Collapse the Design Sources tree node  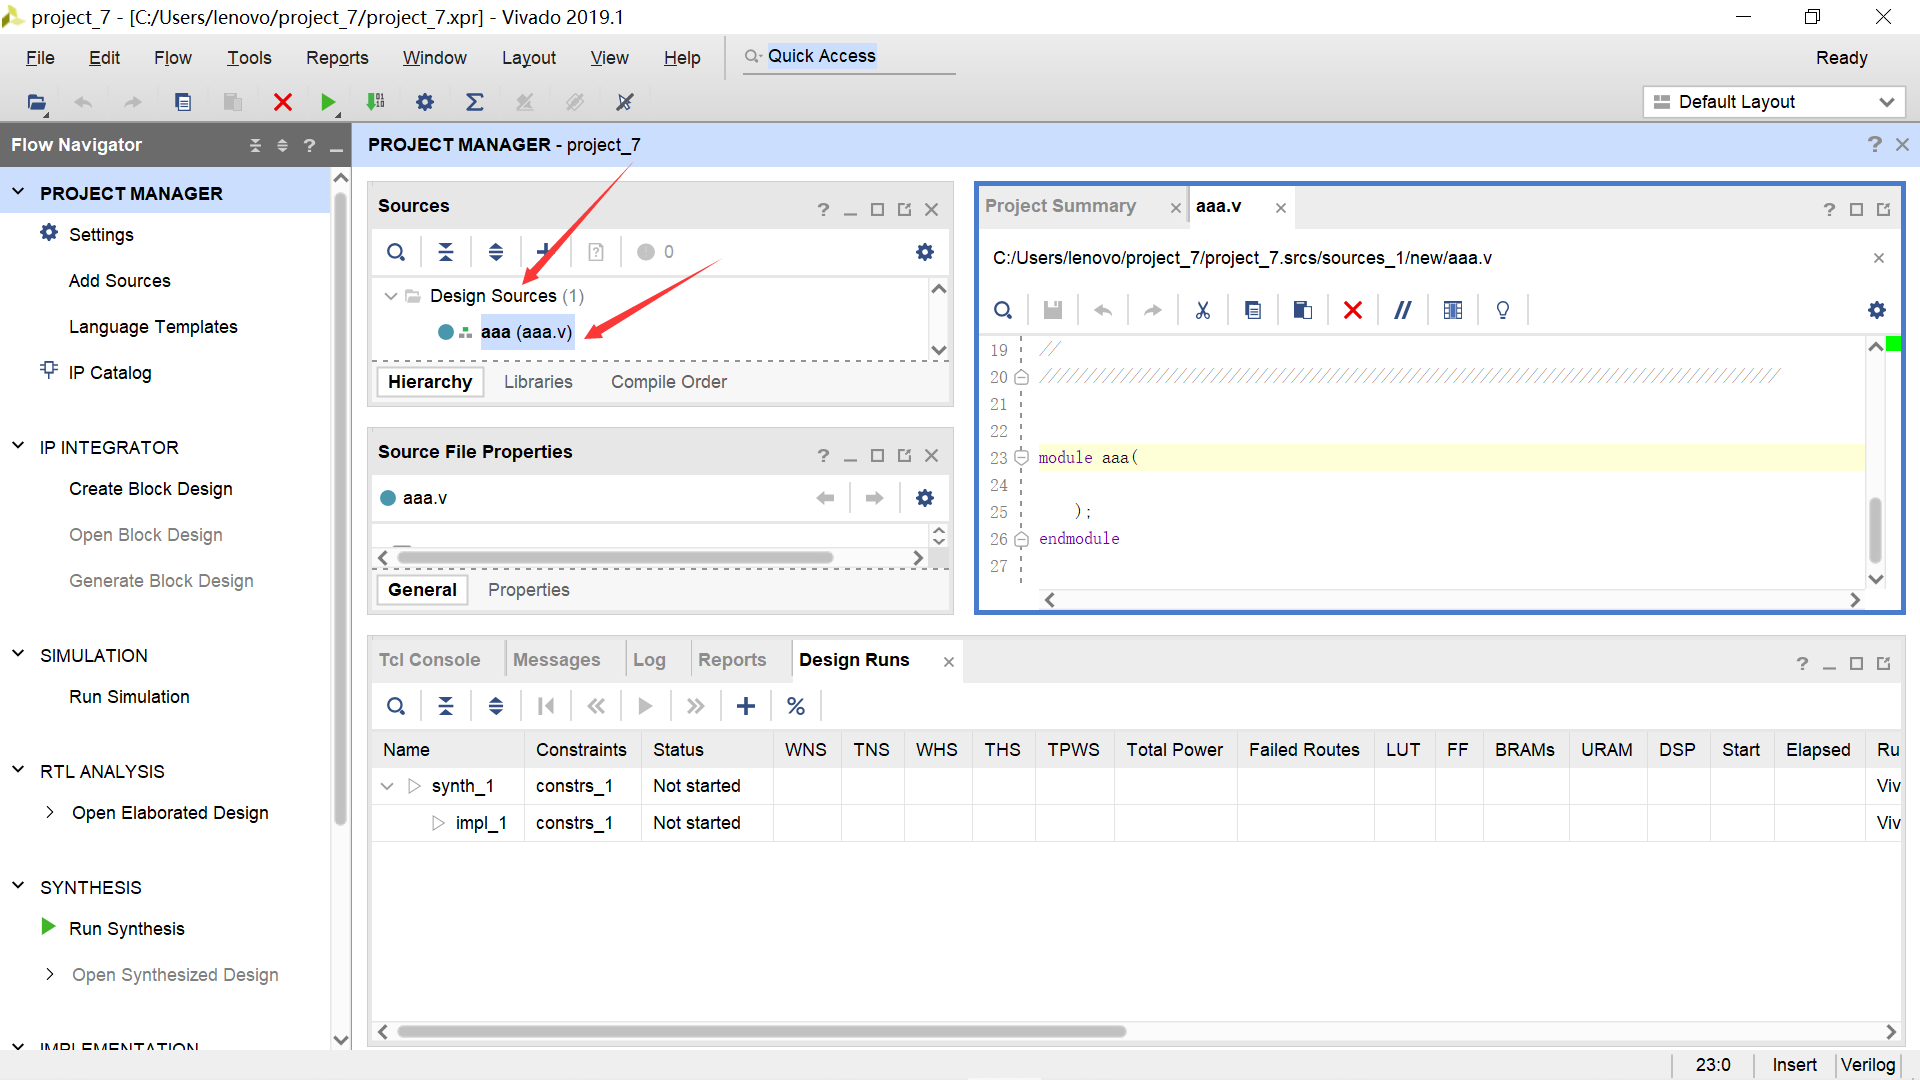390,296
